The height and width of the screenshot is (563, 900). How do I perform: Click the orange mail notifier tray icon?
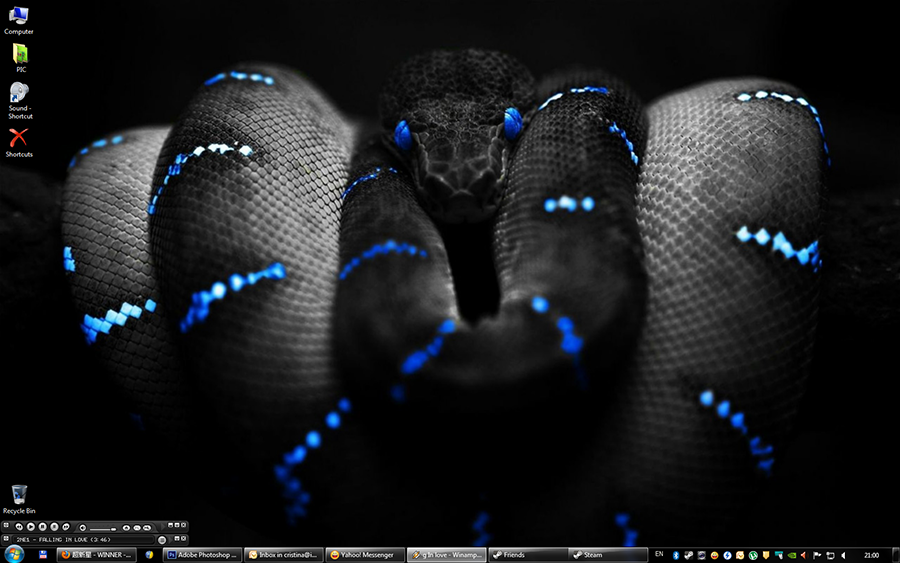pos(740,555)
